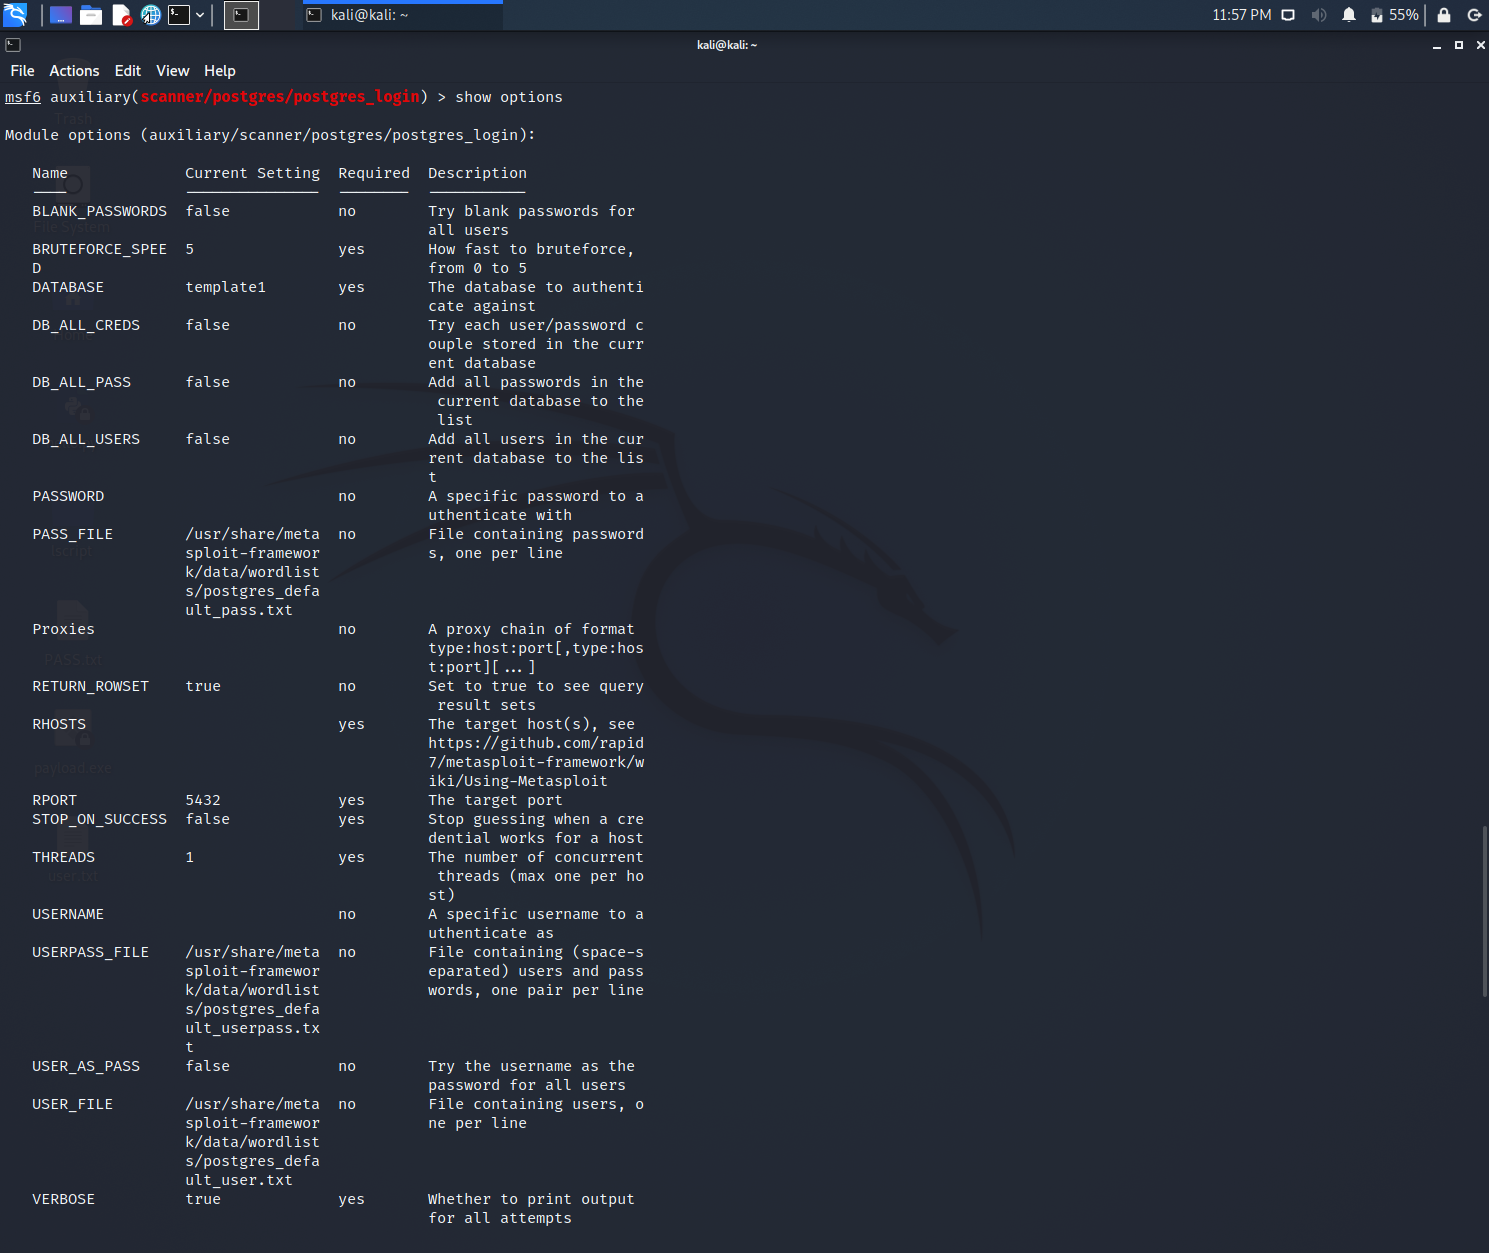Click the 'ult_userpass.tx' path line
This screenshot has width=1489, height=1253.
pos(252,1028)
